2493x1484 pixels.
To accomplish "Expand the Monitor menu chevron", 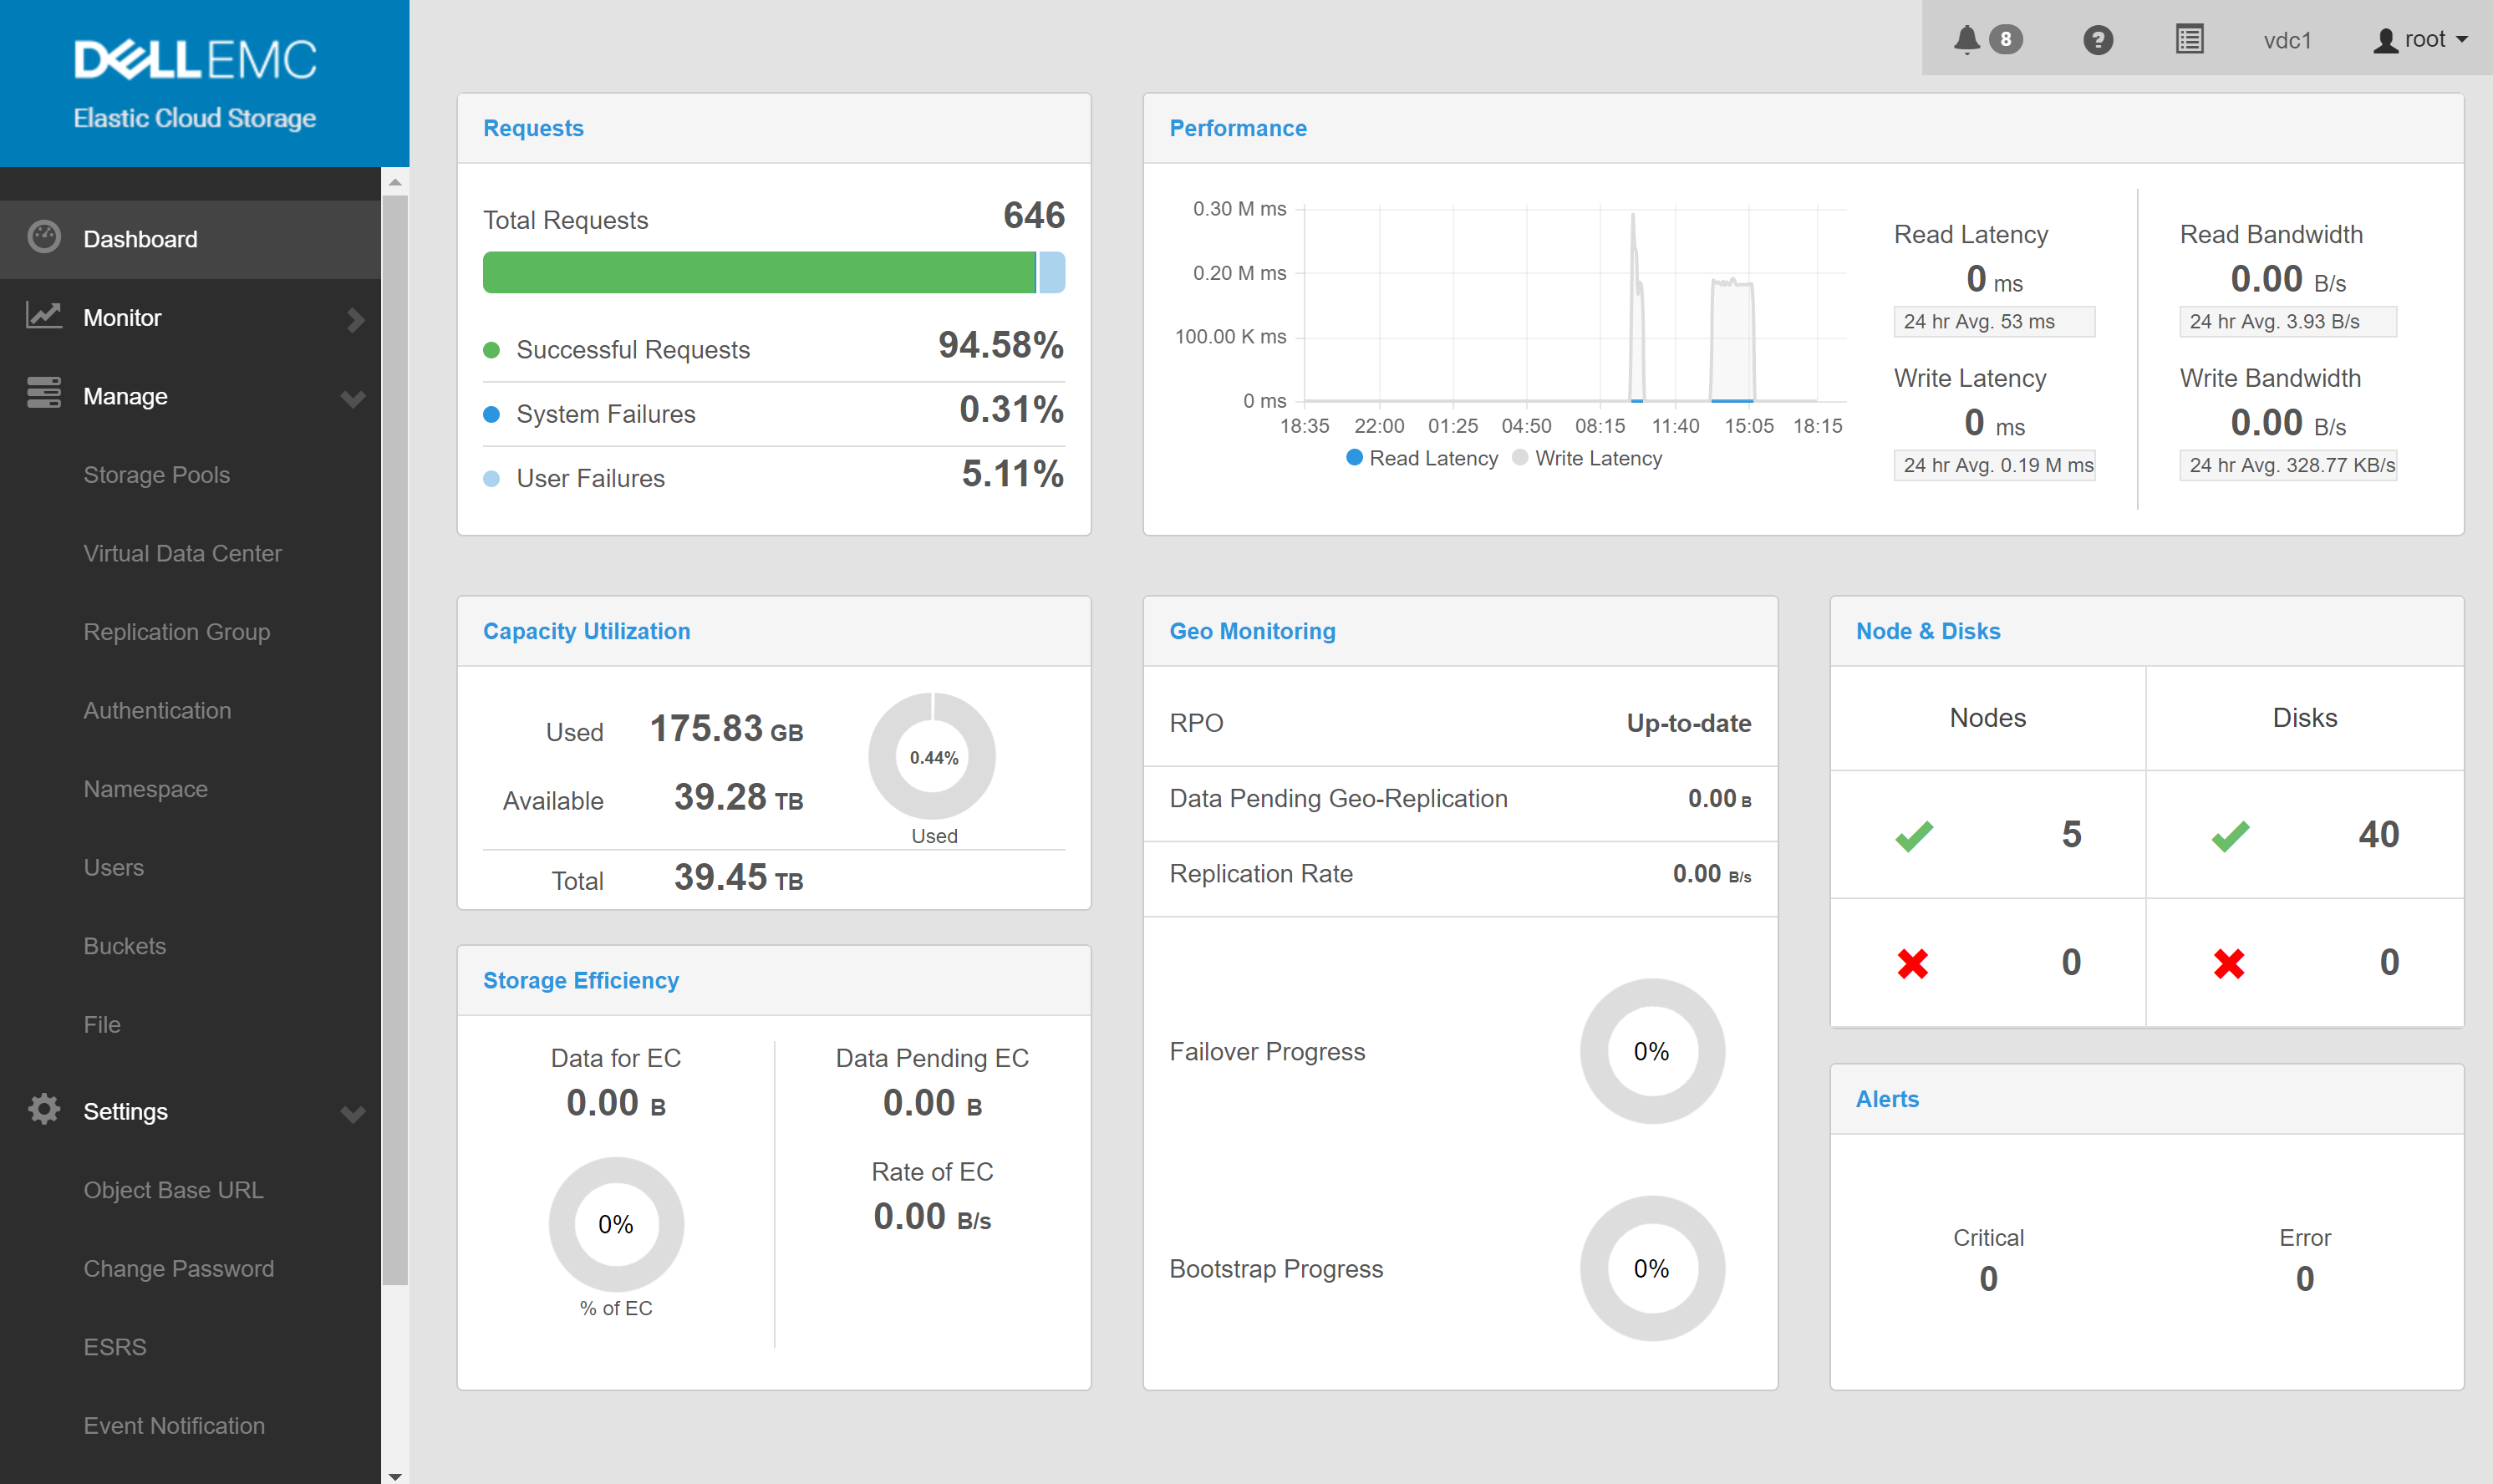I will pos(355,319).
